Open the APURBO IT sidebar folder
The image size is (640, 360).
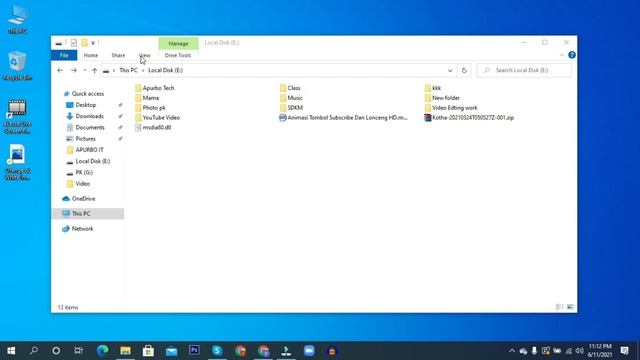click(x=89, y=150)
